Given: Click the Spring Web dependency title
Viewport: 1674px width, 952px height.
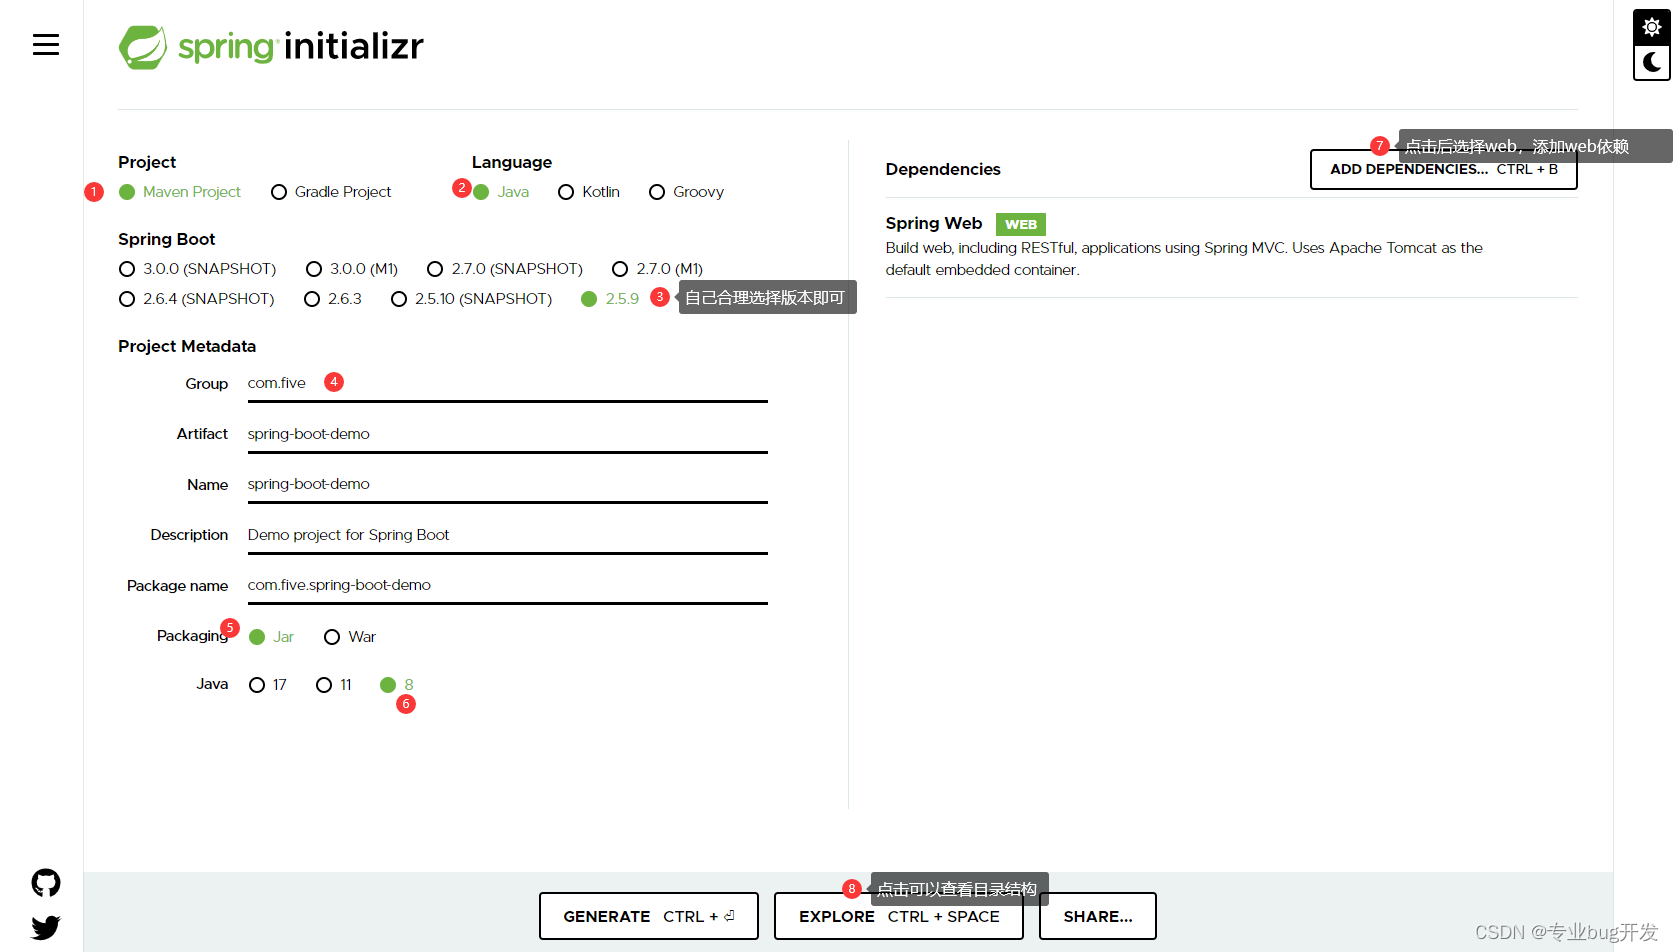Looking at the screenshot, I should (x=934, y=223).
